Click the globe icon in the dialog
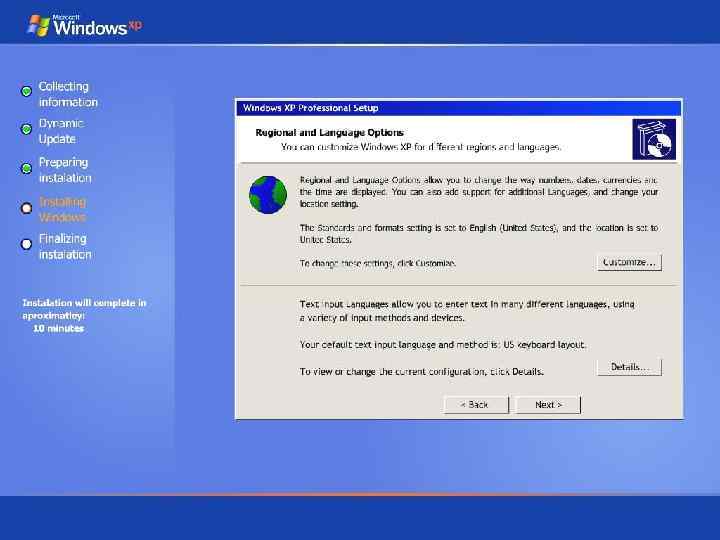Image resolution: width=720 pixels, height=540 pixels. tap(268, 195)
